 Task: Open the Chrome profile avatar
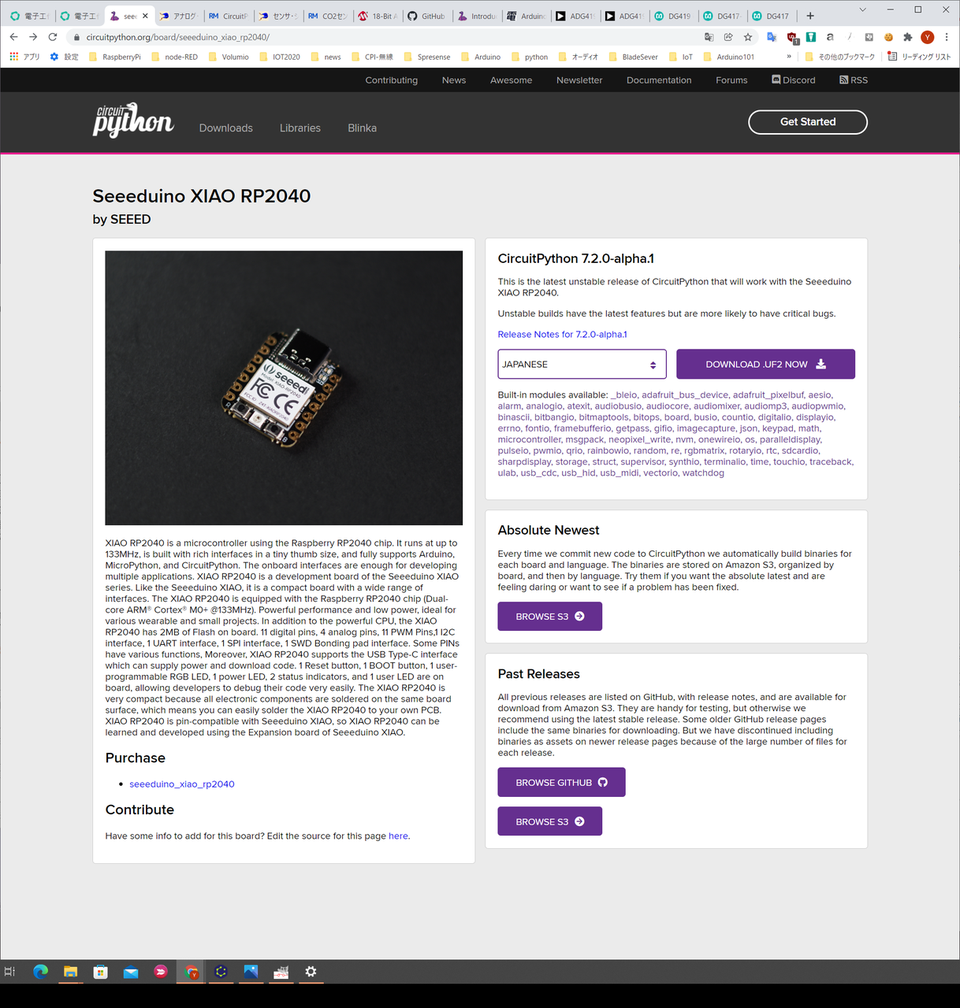[x=927, y=35]
